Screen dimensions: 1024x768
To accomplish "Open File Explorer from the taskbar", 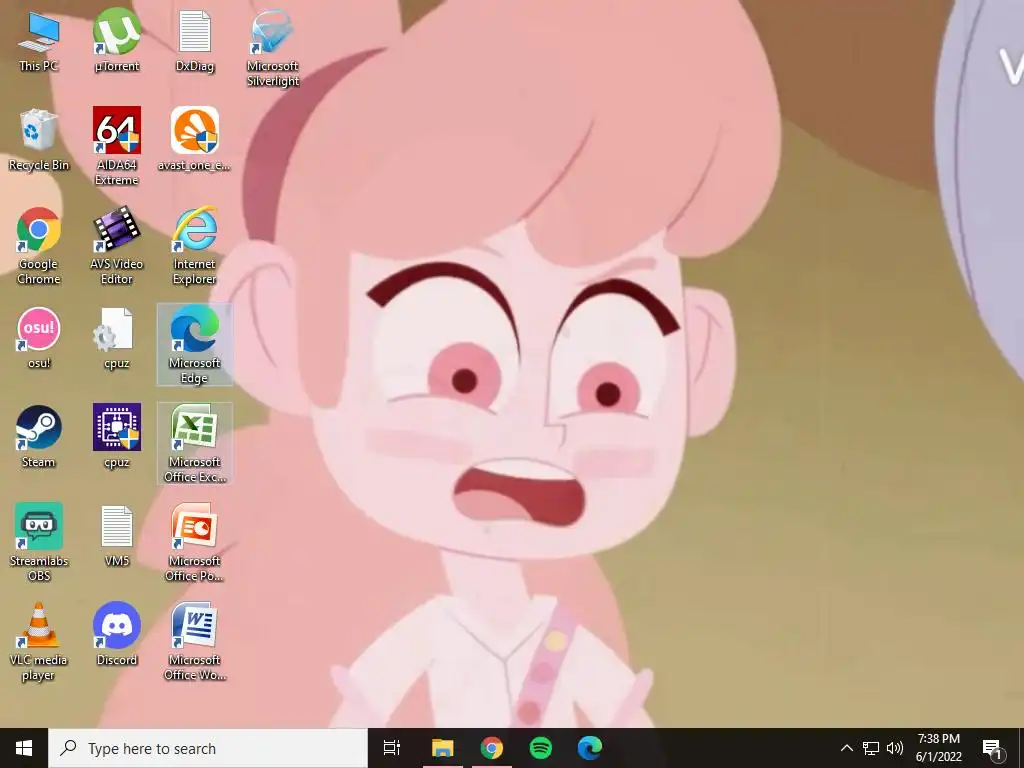I will [x=443, y=748].
